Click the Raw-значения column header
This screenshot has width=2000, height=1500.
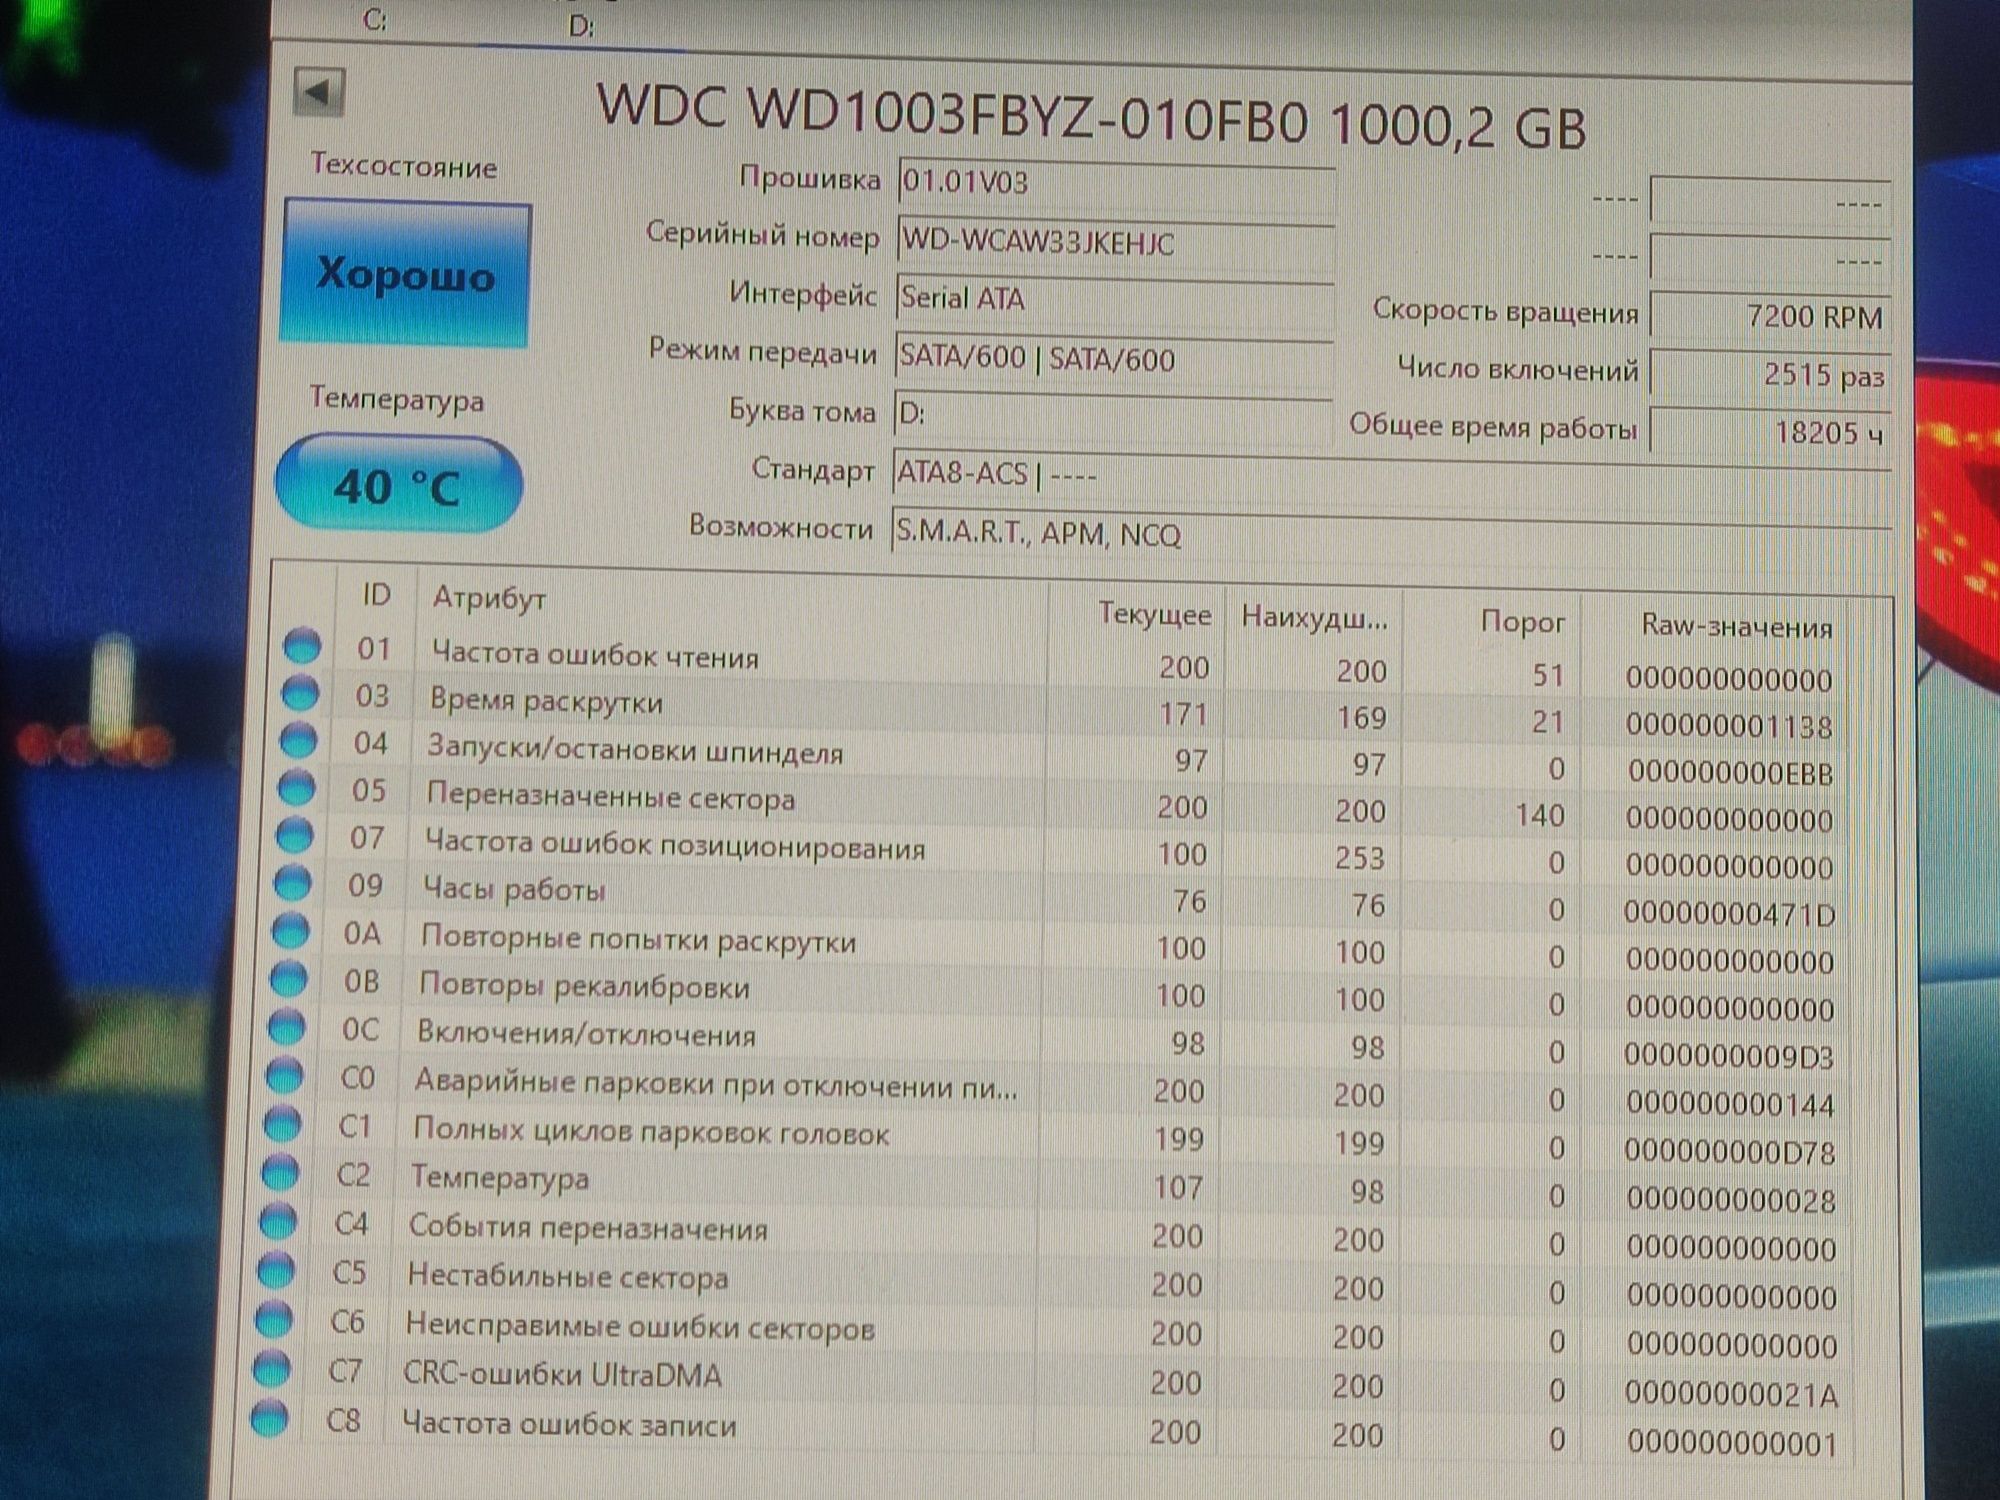[x=1736, y=627]
